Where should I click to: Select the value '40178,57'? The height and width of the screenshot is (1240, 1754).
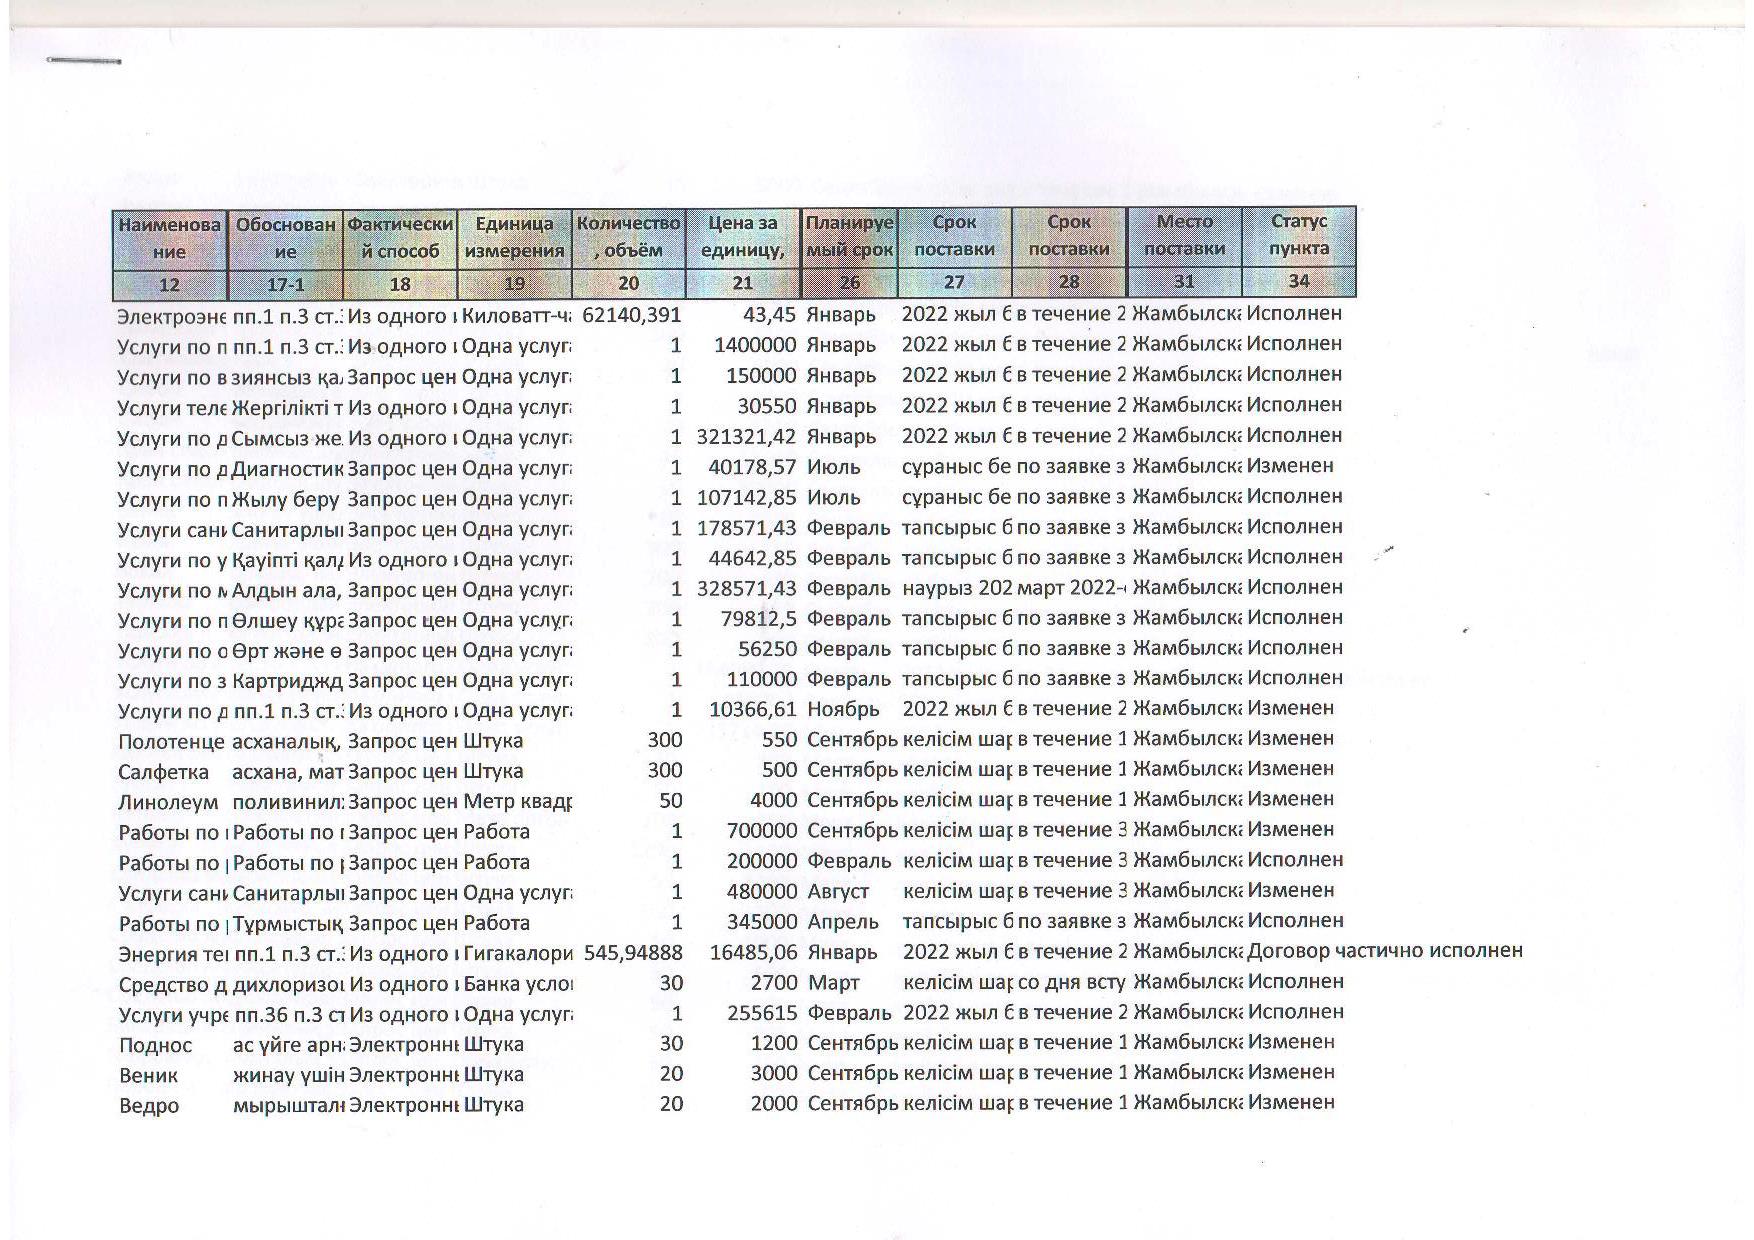(x=752, y=468)
